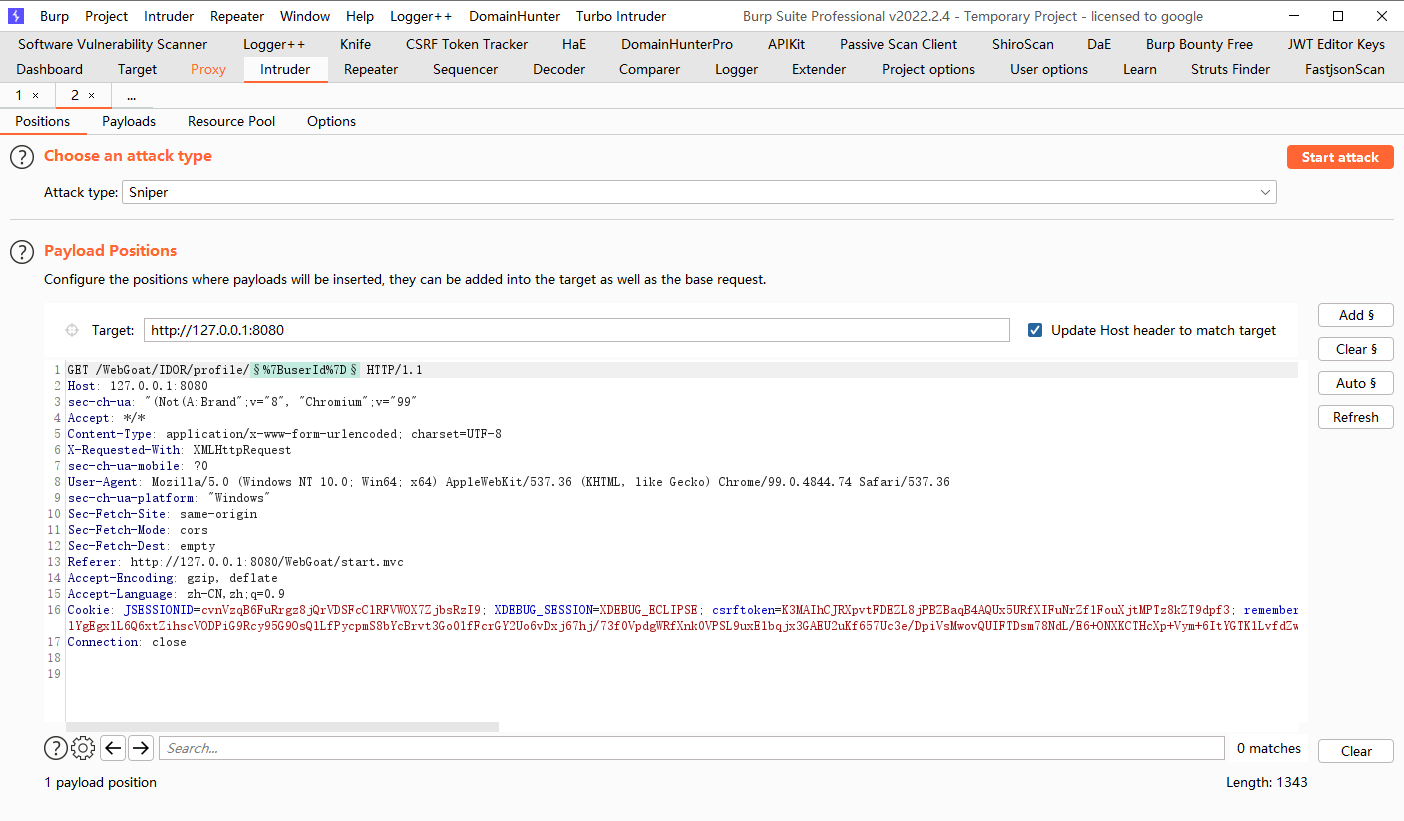Open the Intruder menu

pyautogui.click(x=169, y=16)
